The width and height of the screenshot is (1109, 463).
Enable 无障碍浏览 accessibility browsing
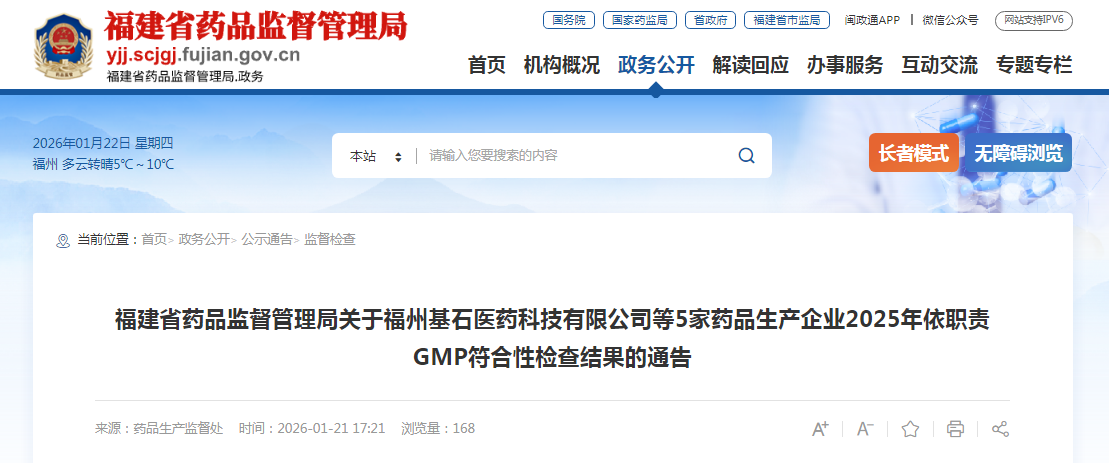coord(1018,153)
